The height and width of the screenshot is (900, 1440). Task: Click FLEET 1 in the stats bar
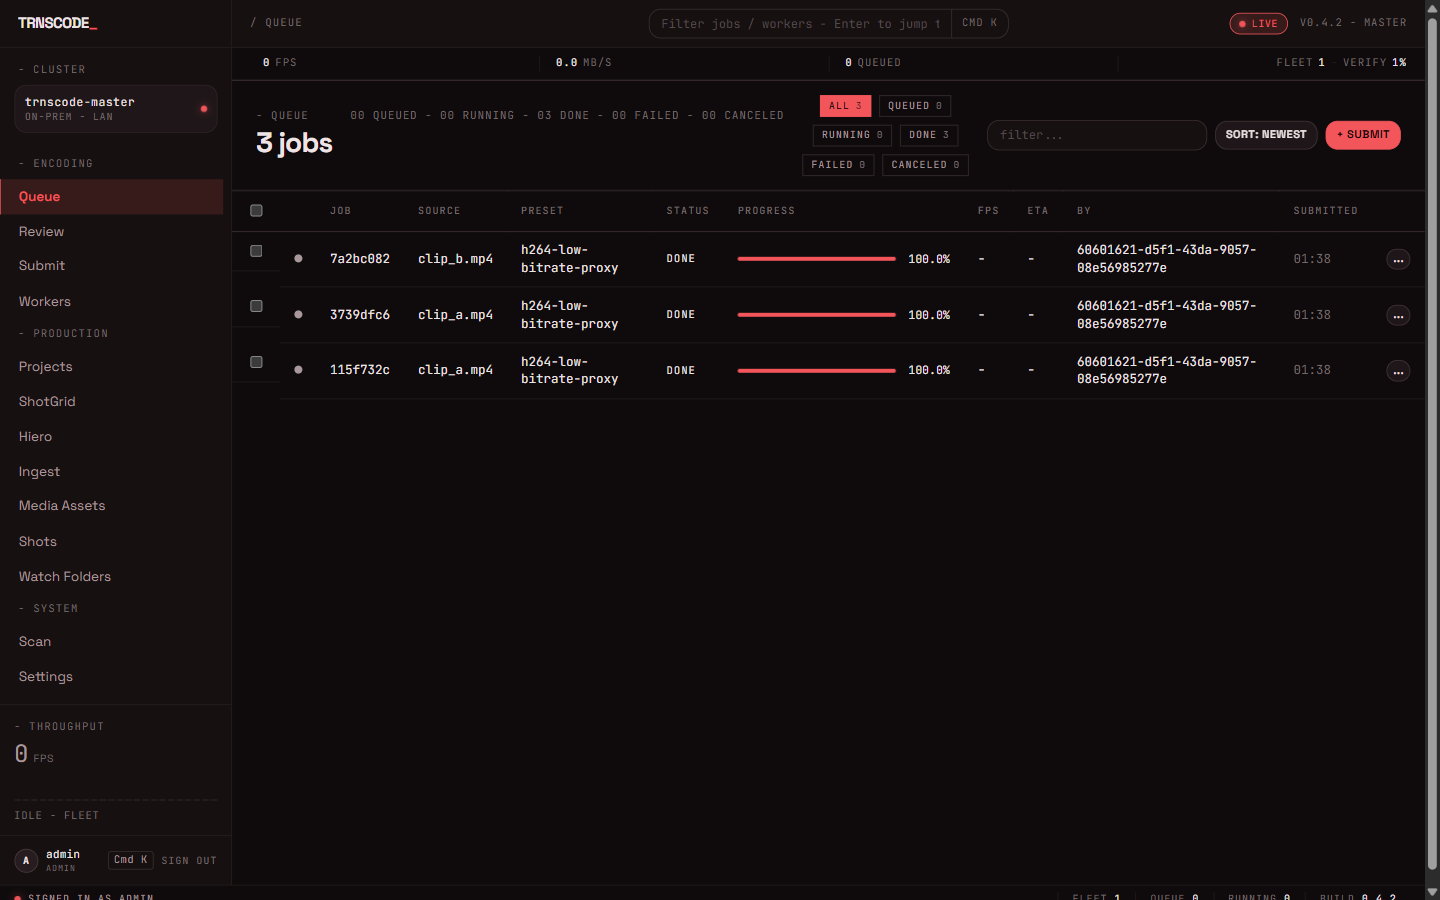1300,62
